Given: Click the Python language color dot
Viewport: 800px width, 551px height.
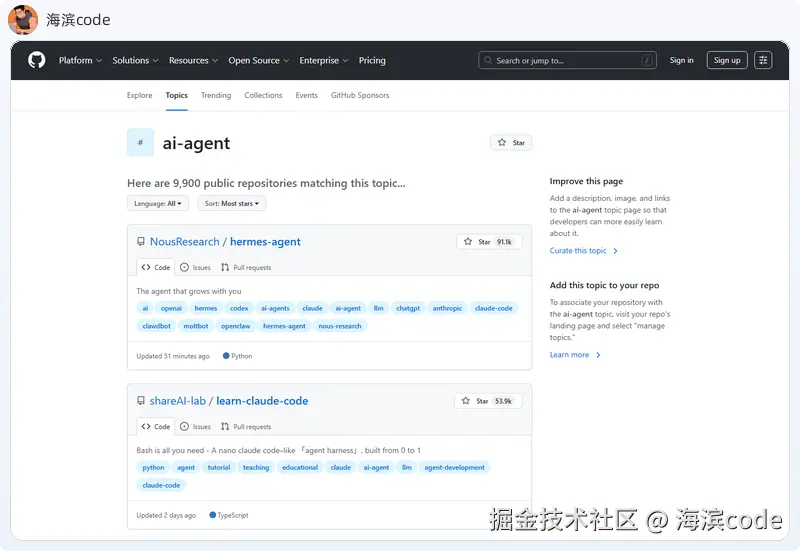Looking at the screenshot, I should (x=226, y=356).
